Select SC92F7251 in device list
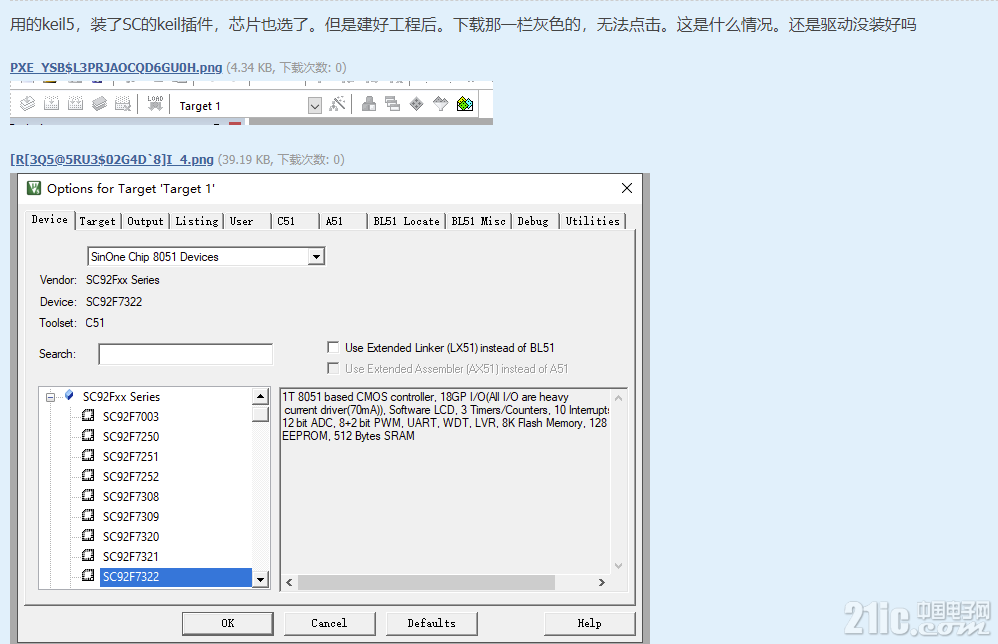Image resolution: width=998 pixels, height=644 pixels. [131, 456]
